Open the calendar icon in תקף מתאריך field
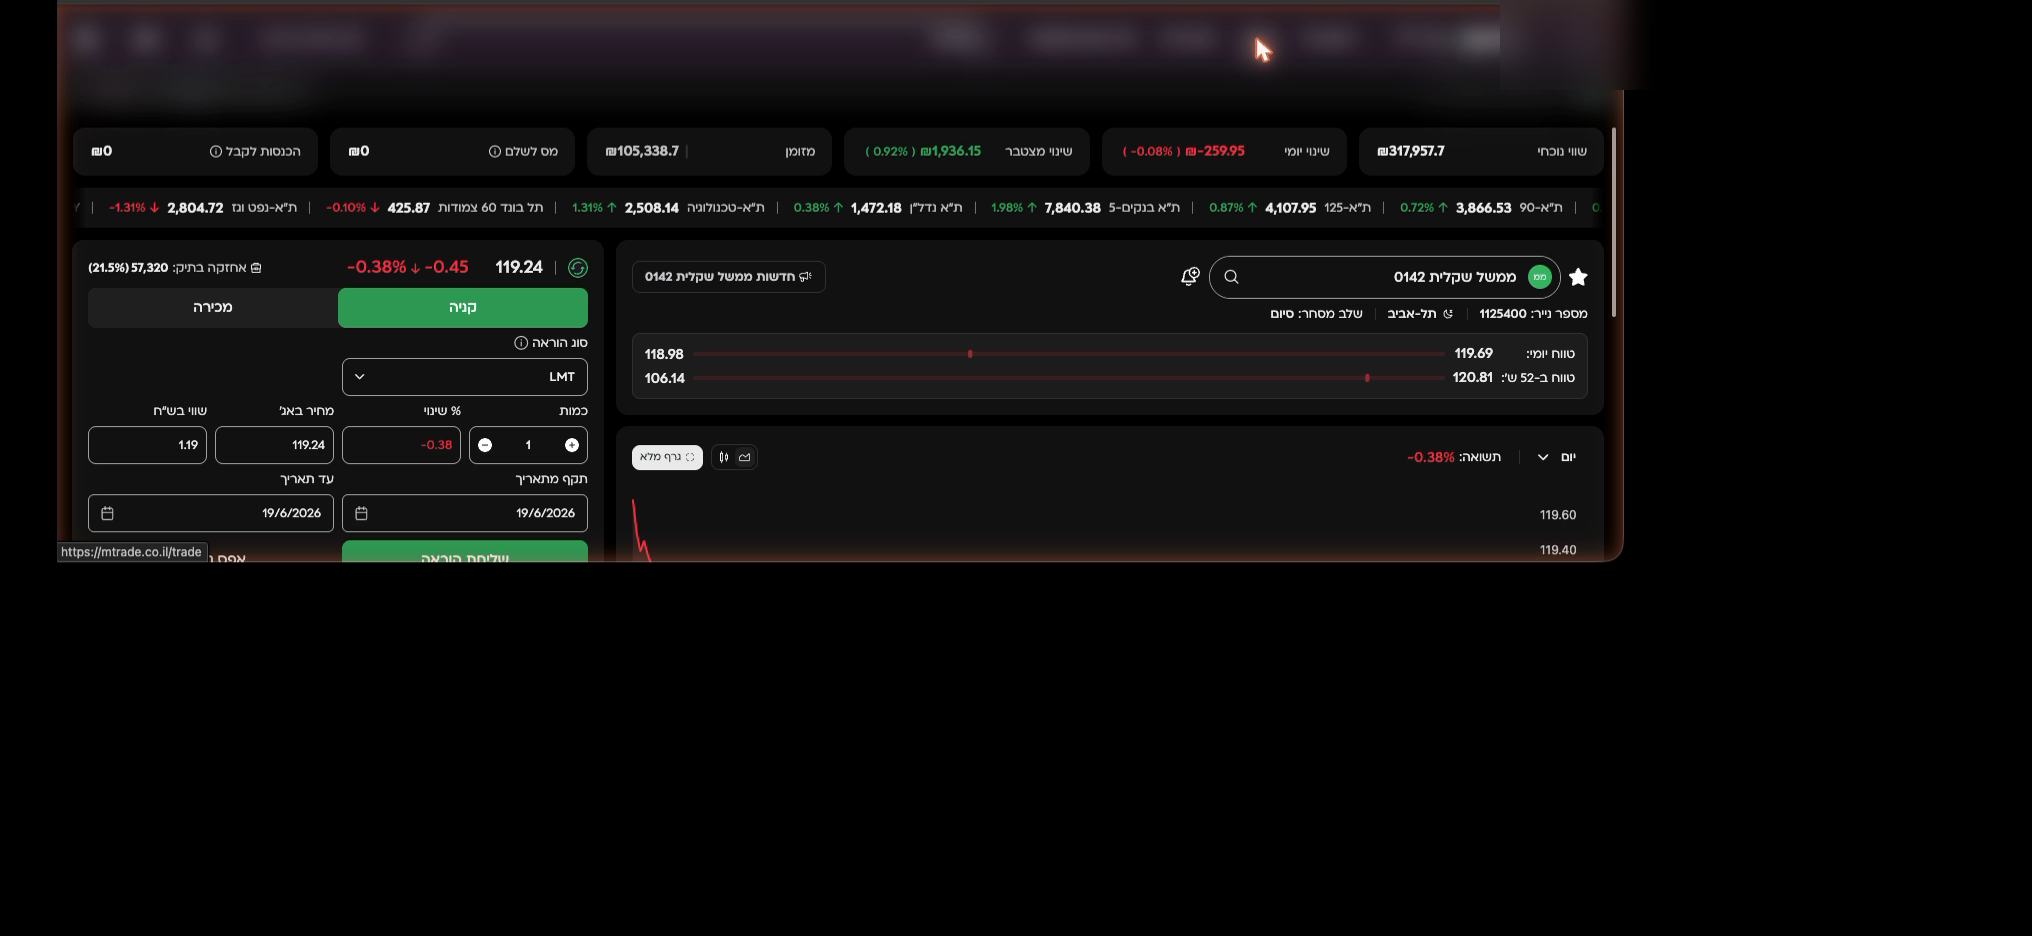 tap(362, 513)
